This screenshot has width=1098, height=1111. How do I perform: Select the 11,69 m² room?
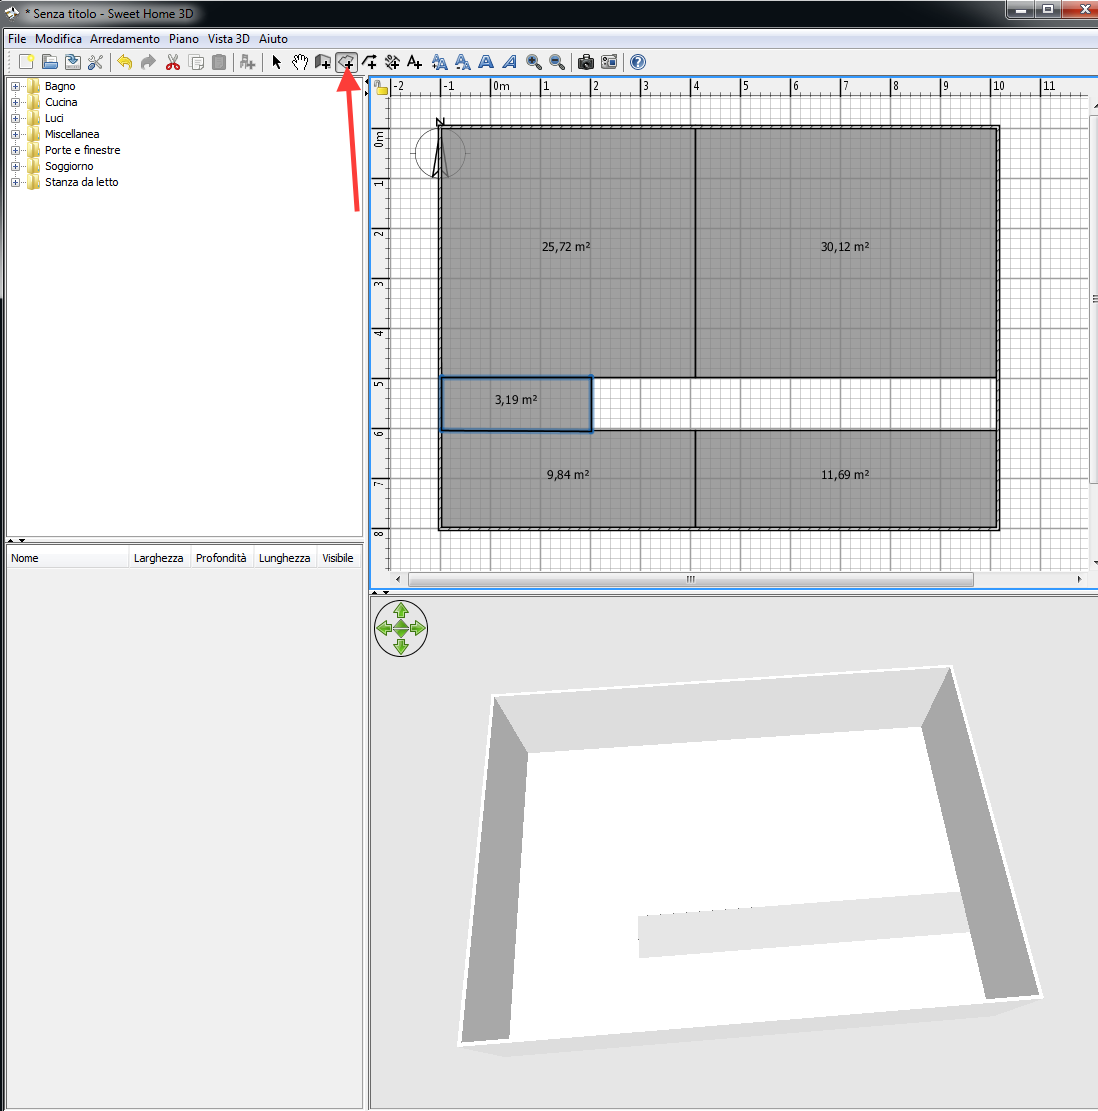point(846,478)
